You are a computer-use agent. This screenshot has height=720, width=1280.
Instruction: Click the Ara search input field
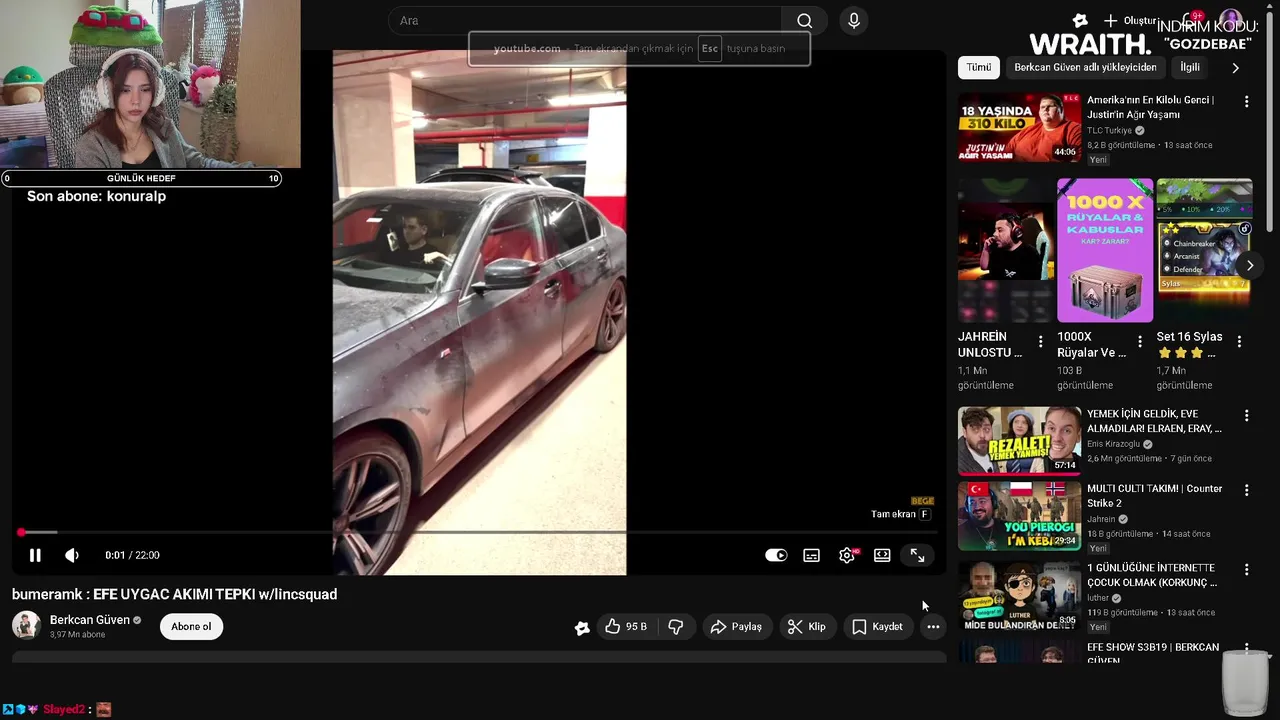(585, 21)
